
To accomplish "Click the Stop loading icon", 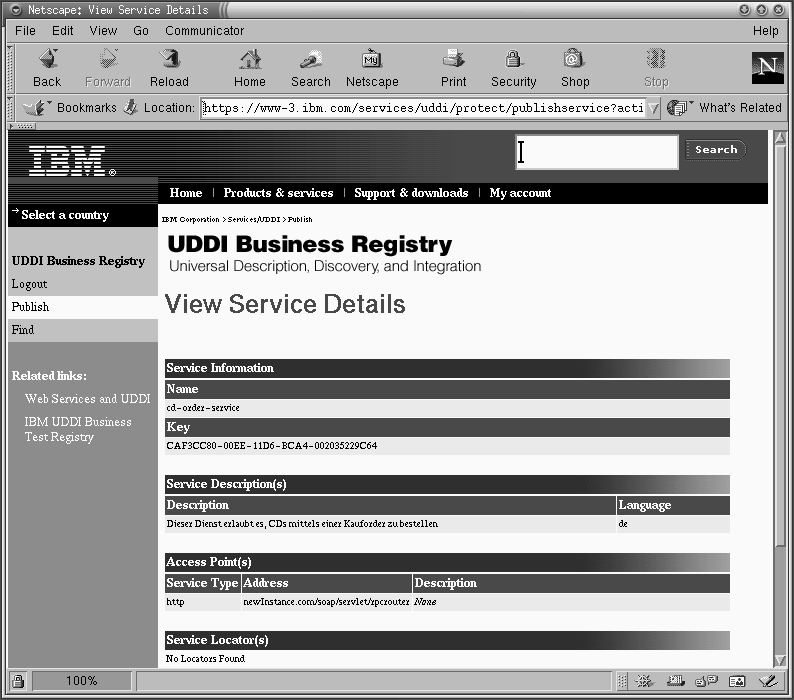I will 656,59.
